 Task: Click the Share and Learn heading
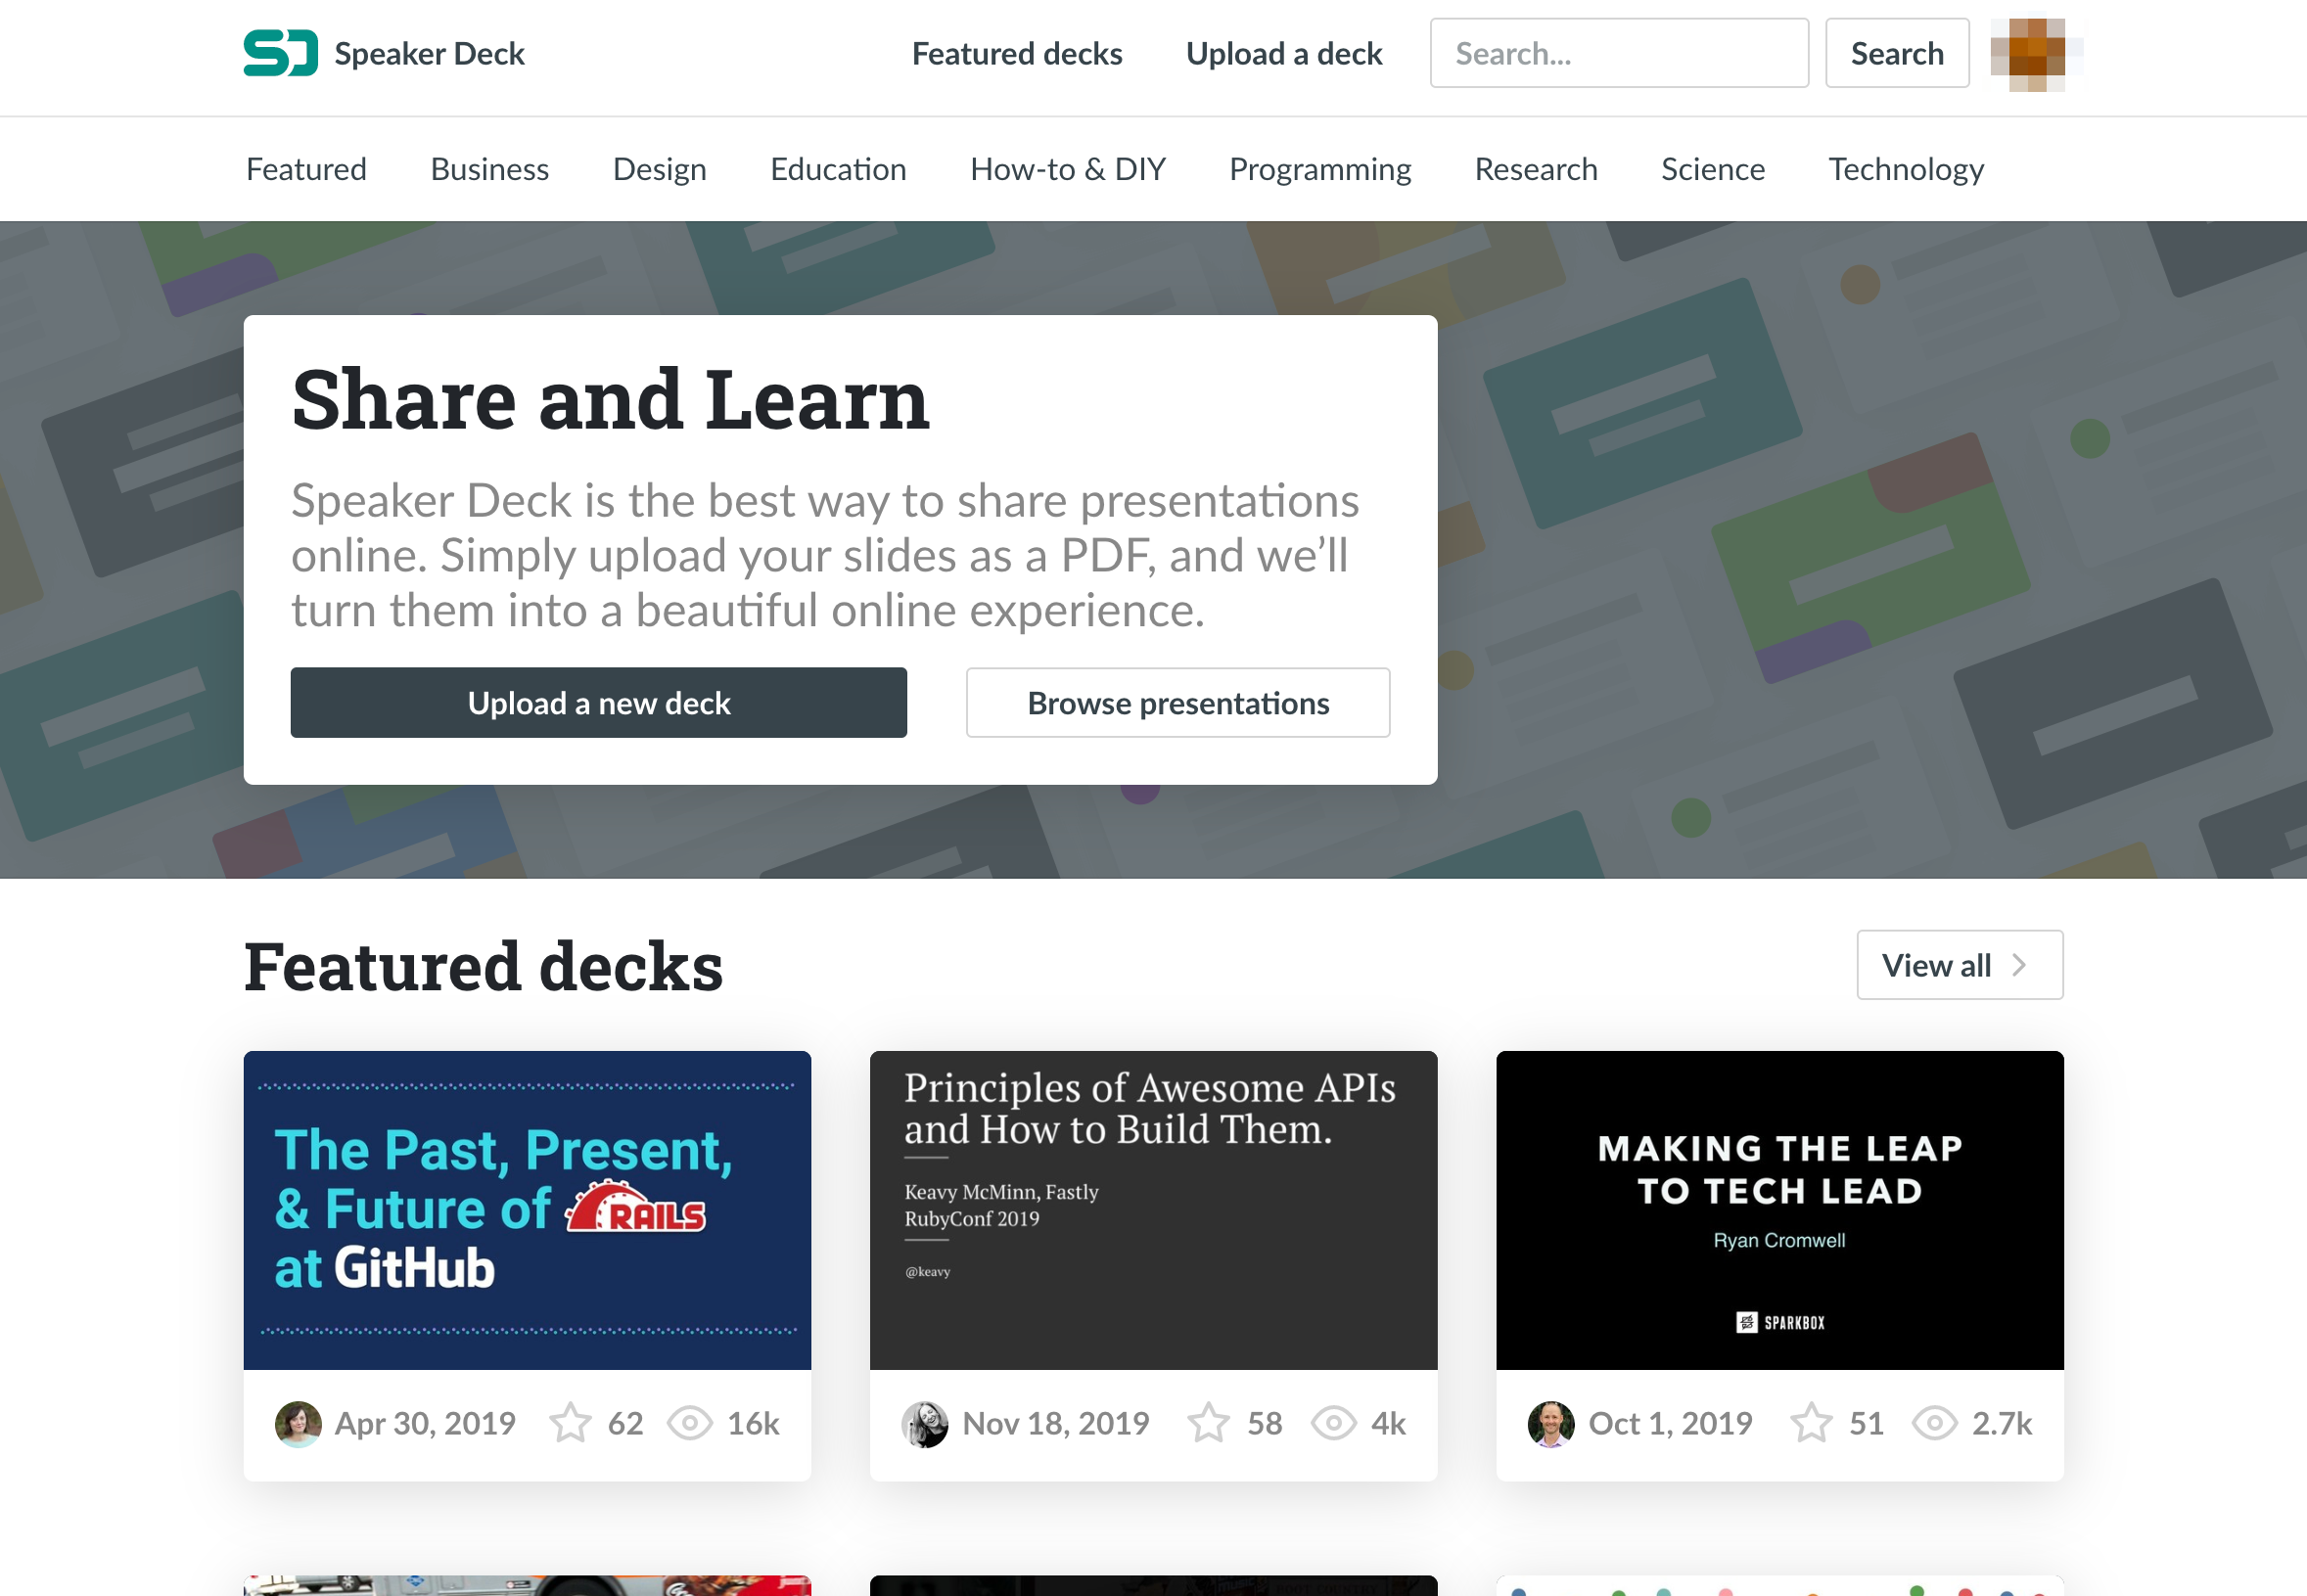tap(611, 400)
